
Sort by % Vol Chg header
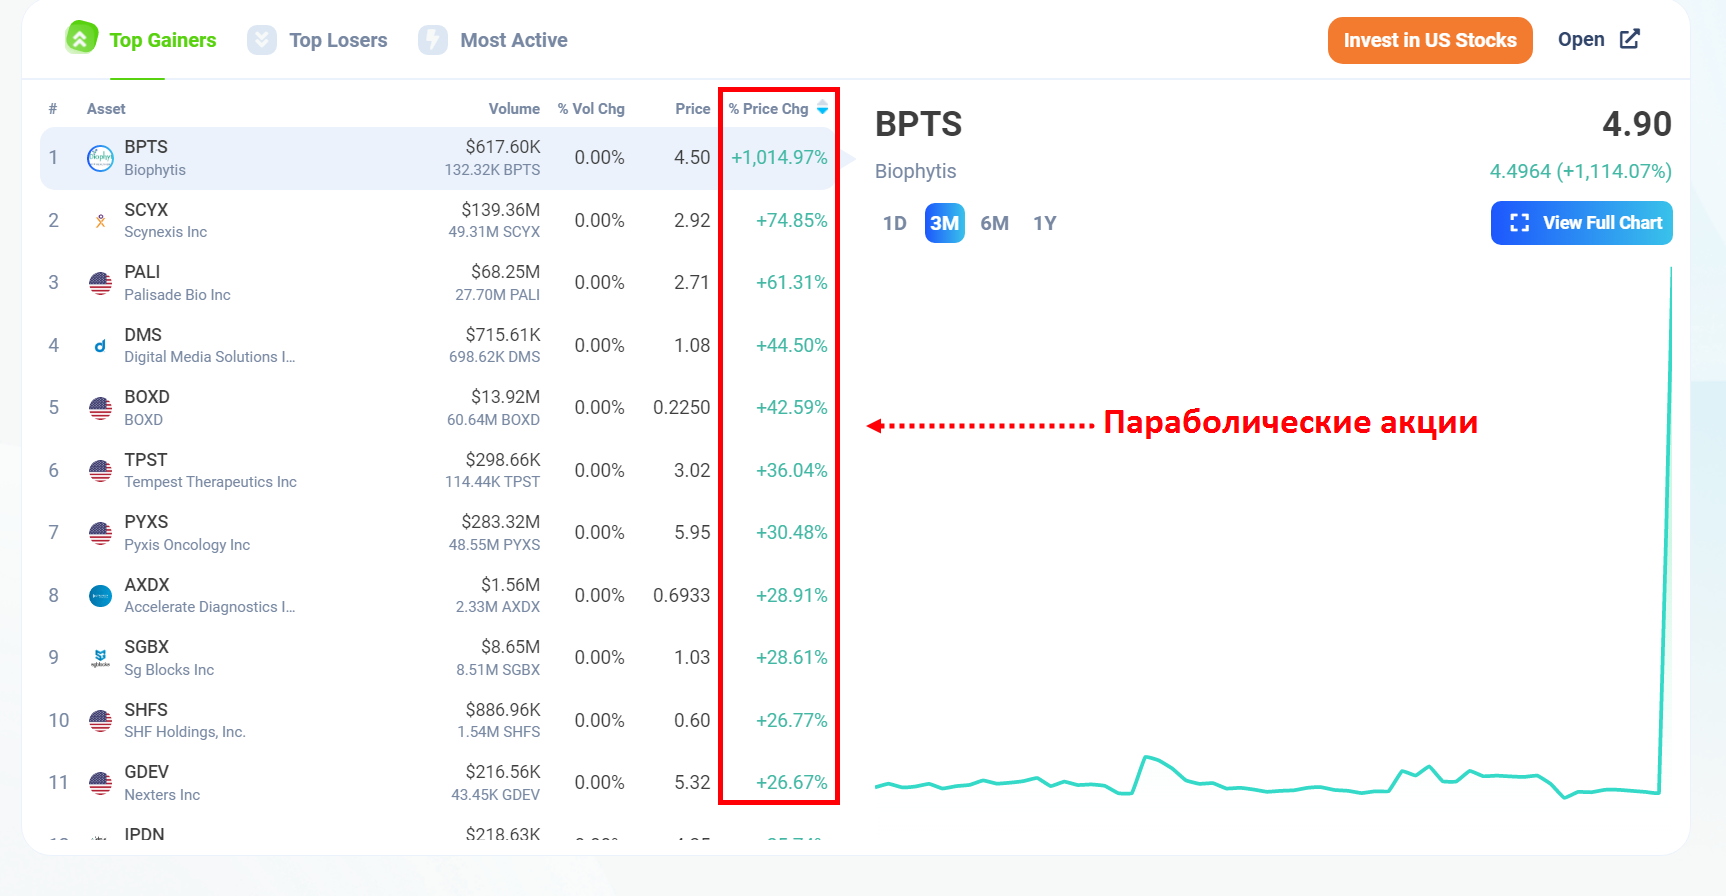[591, 109]
